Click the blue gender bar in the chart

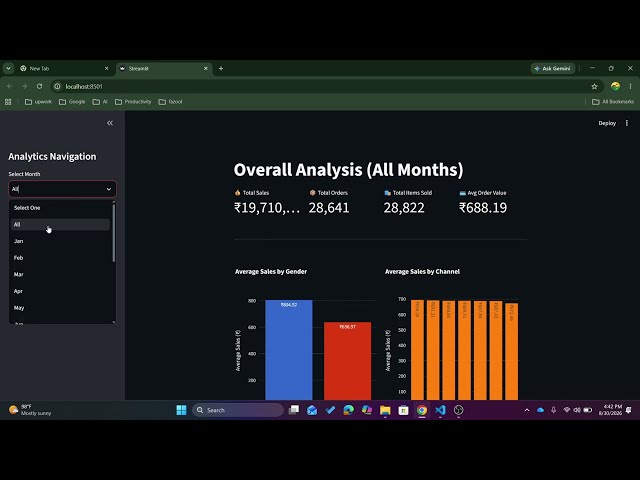coord(289,350)
